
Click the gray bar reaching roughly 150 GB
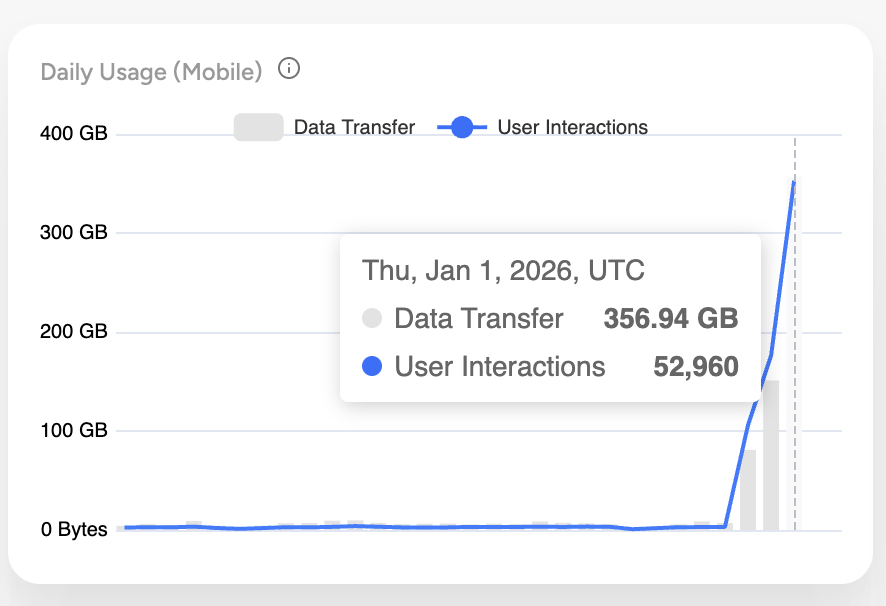(771, 456)
